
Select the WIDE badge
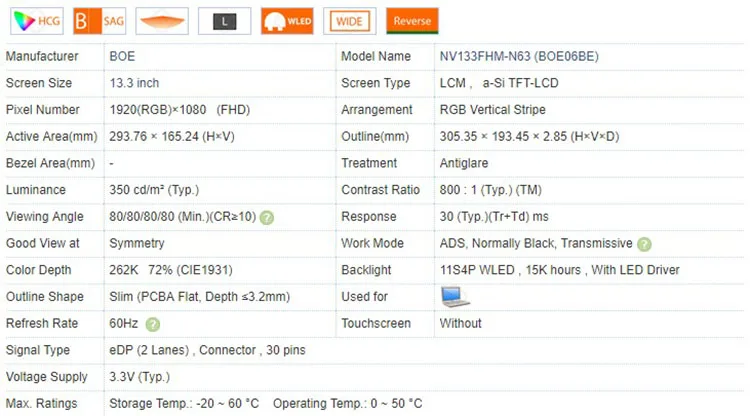[350, 20]
